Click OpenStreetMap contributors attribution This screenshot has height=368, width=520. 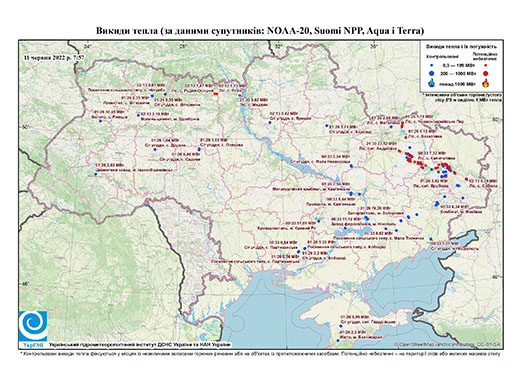[448, 345]
